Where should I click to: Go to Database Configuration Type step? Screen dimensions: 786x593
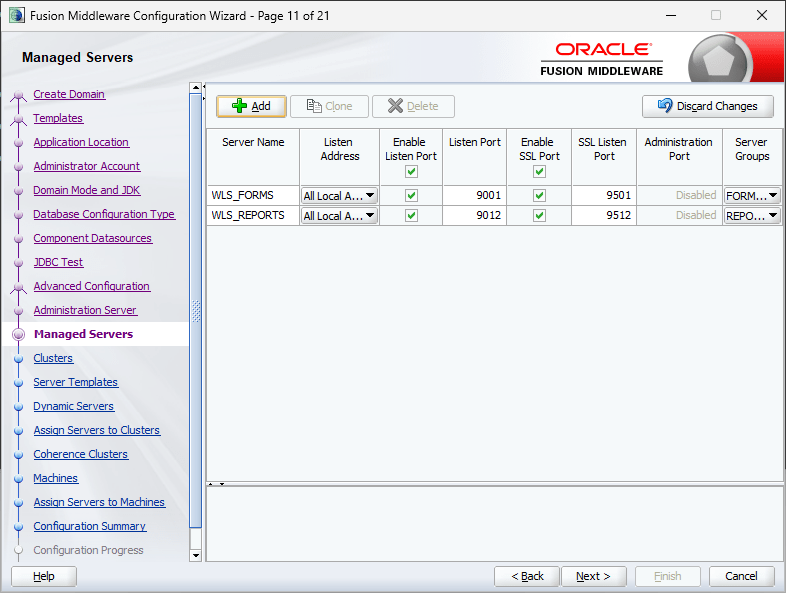pos(104,215)
